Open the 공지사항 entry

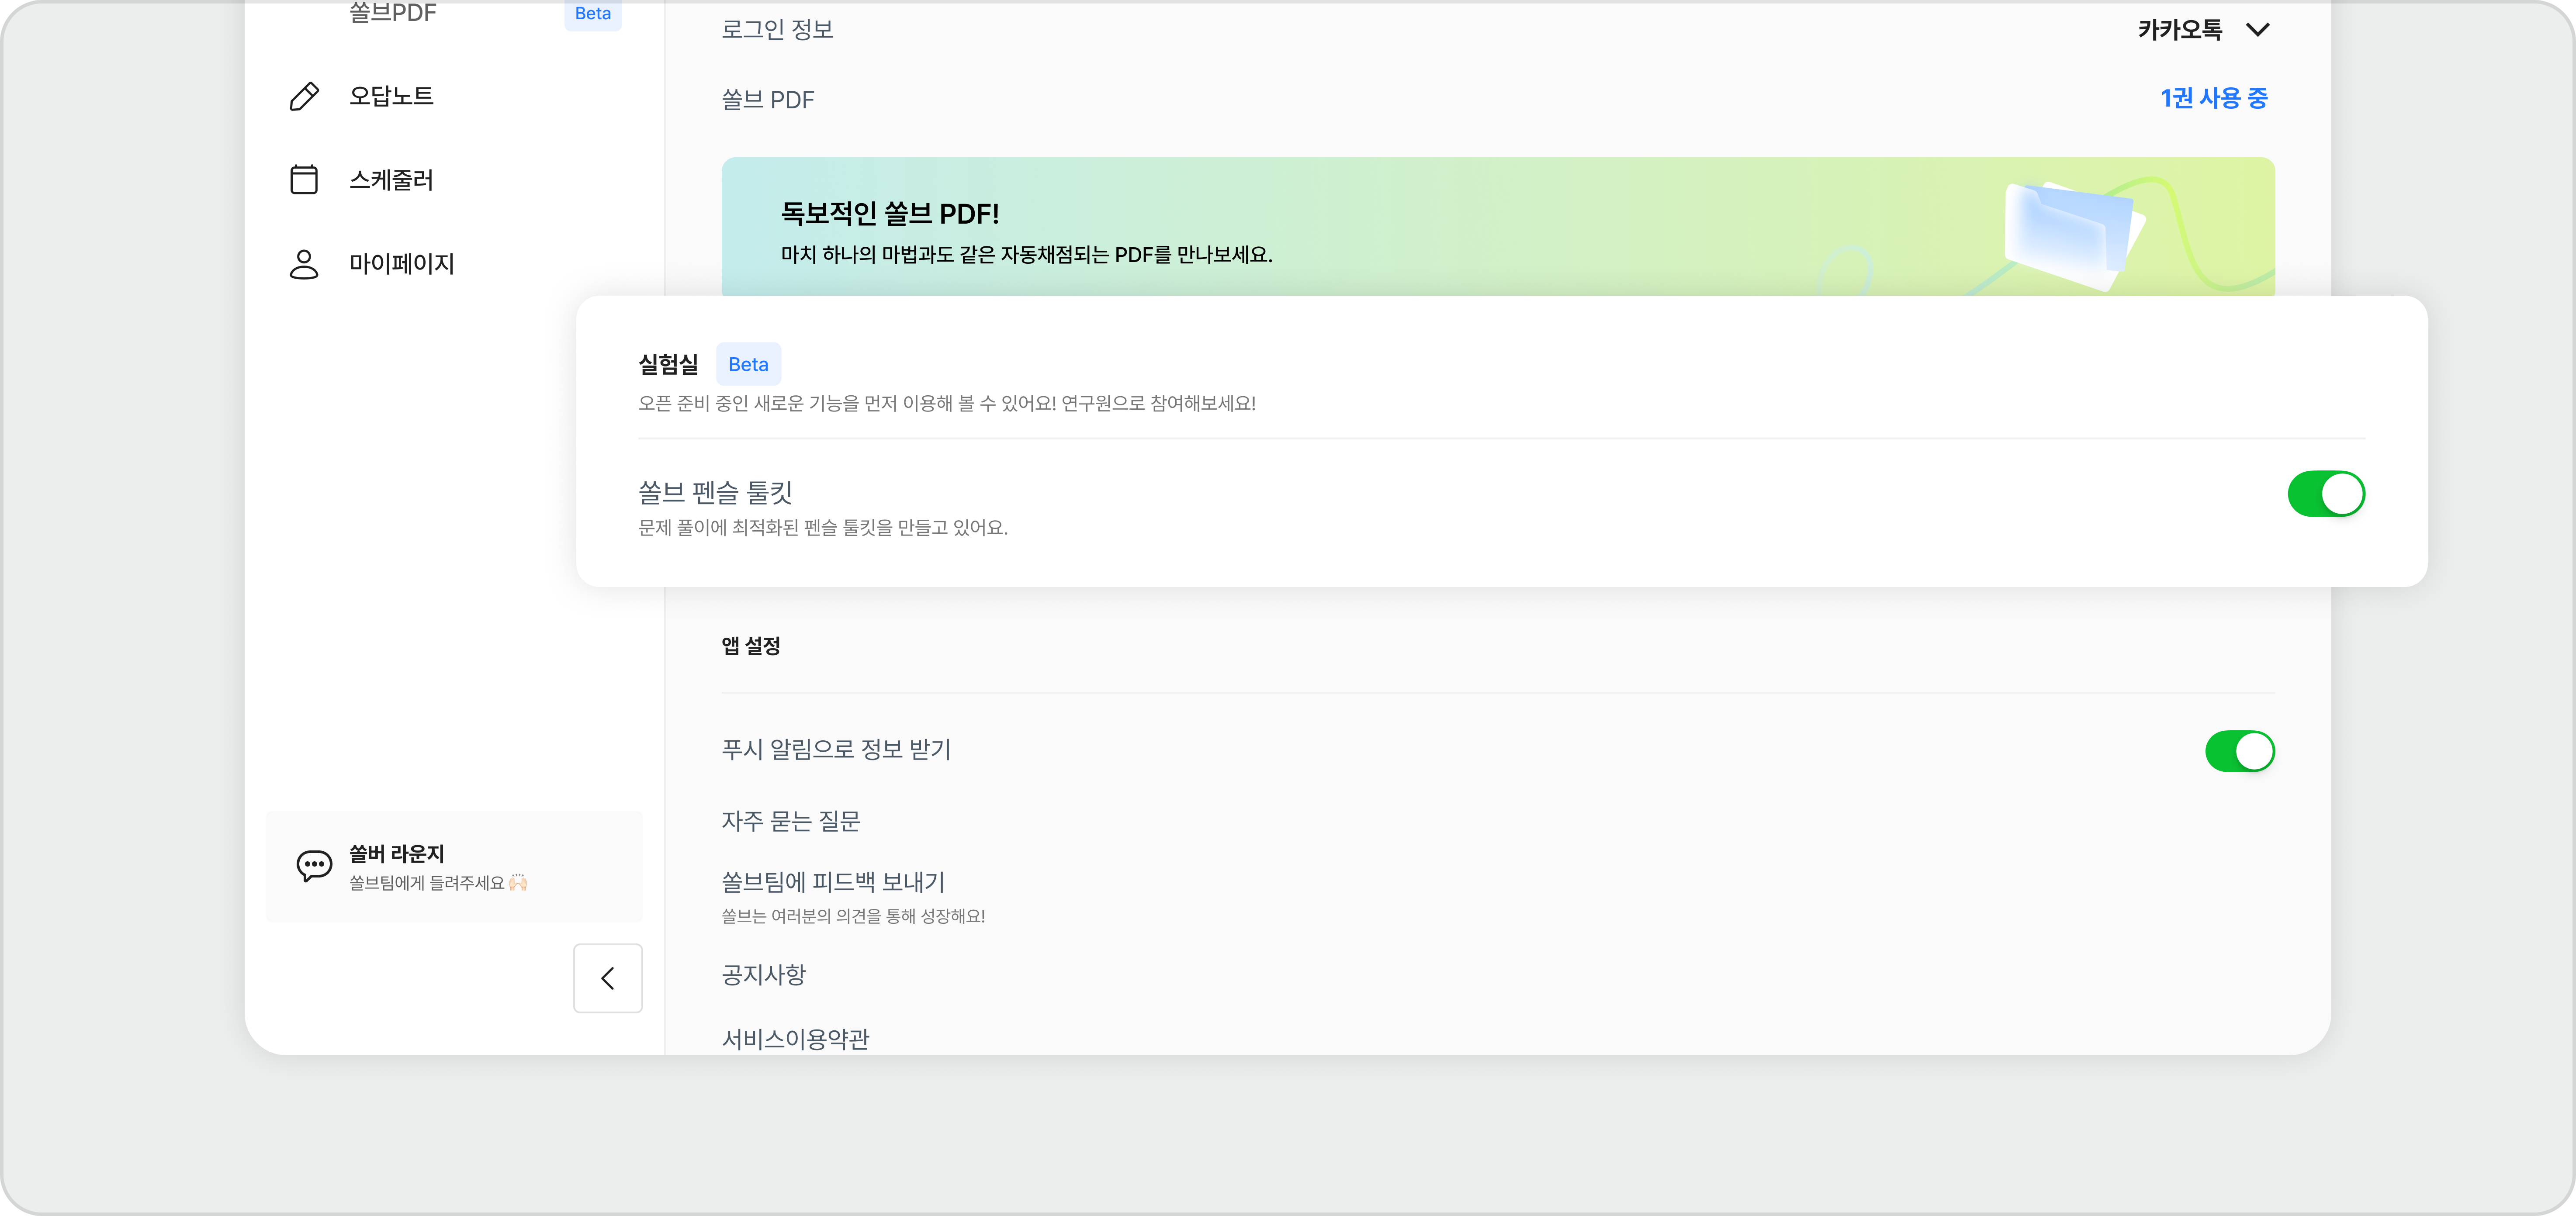764,974
